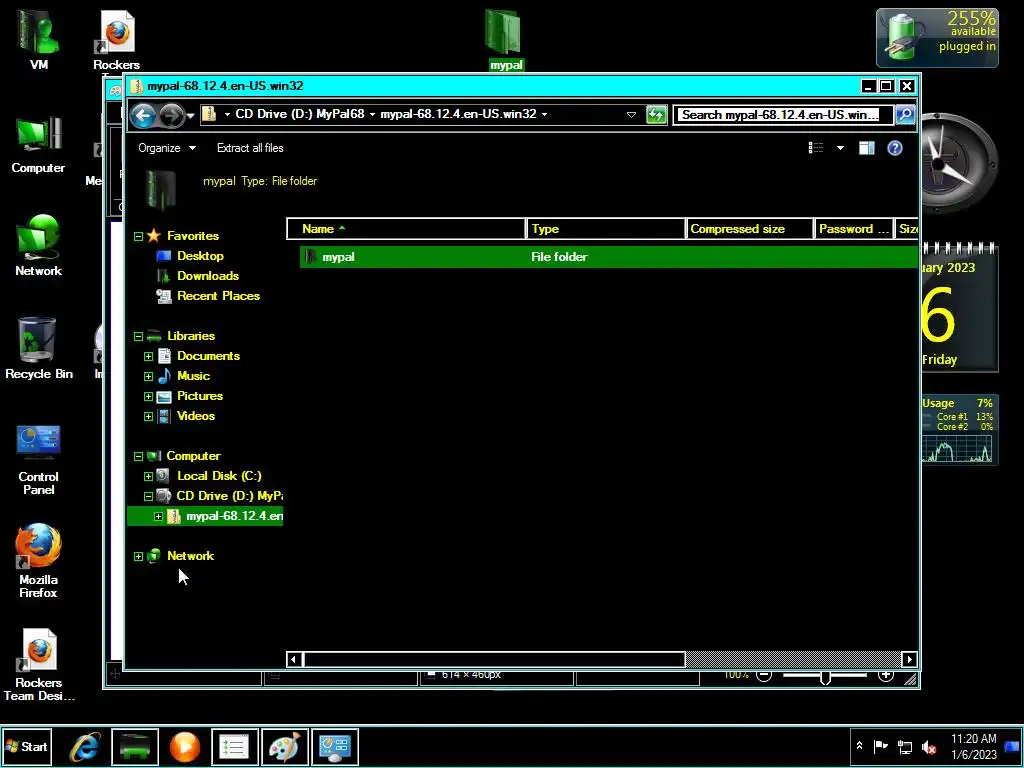Sort by Password column header
Screen dimensions: 1024x768
pos(854,229)
